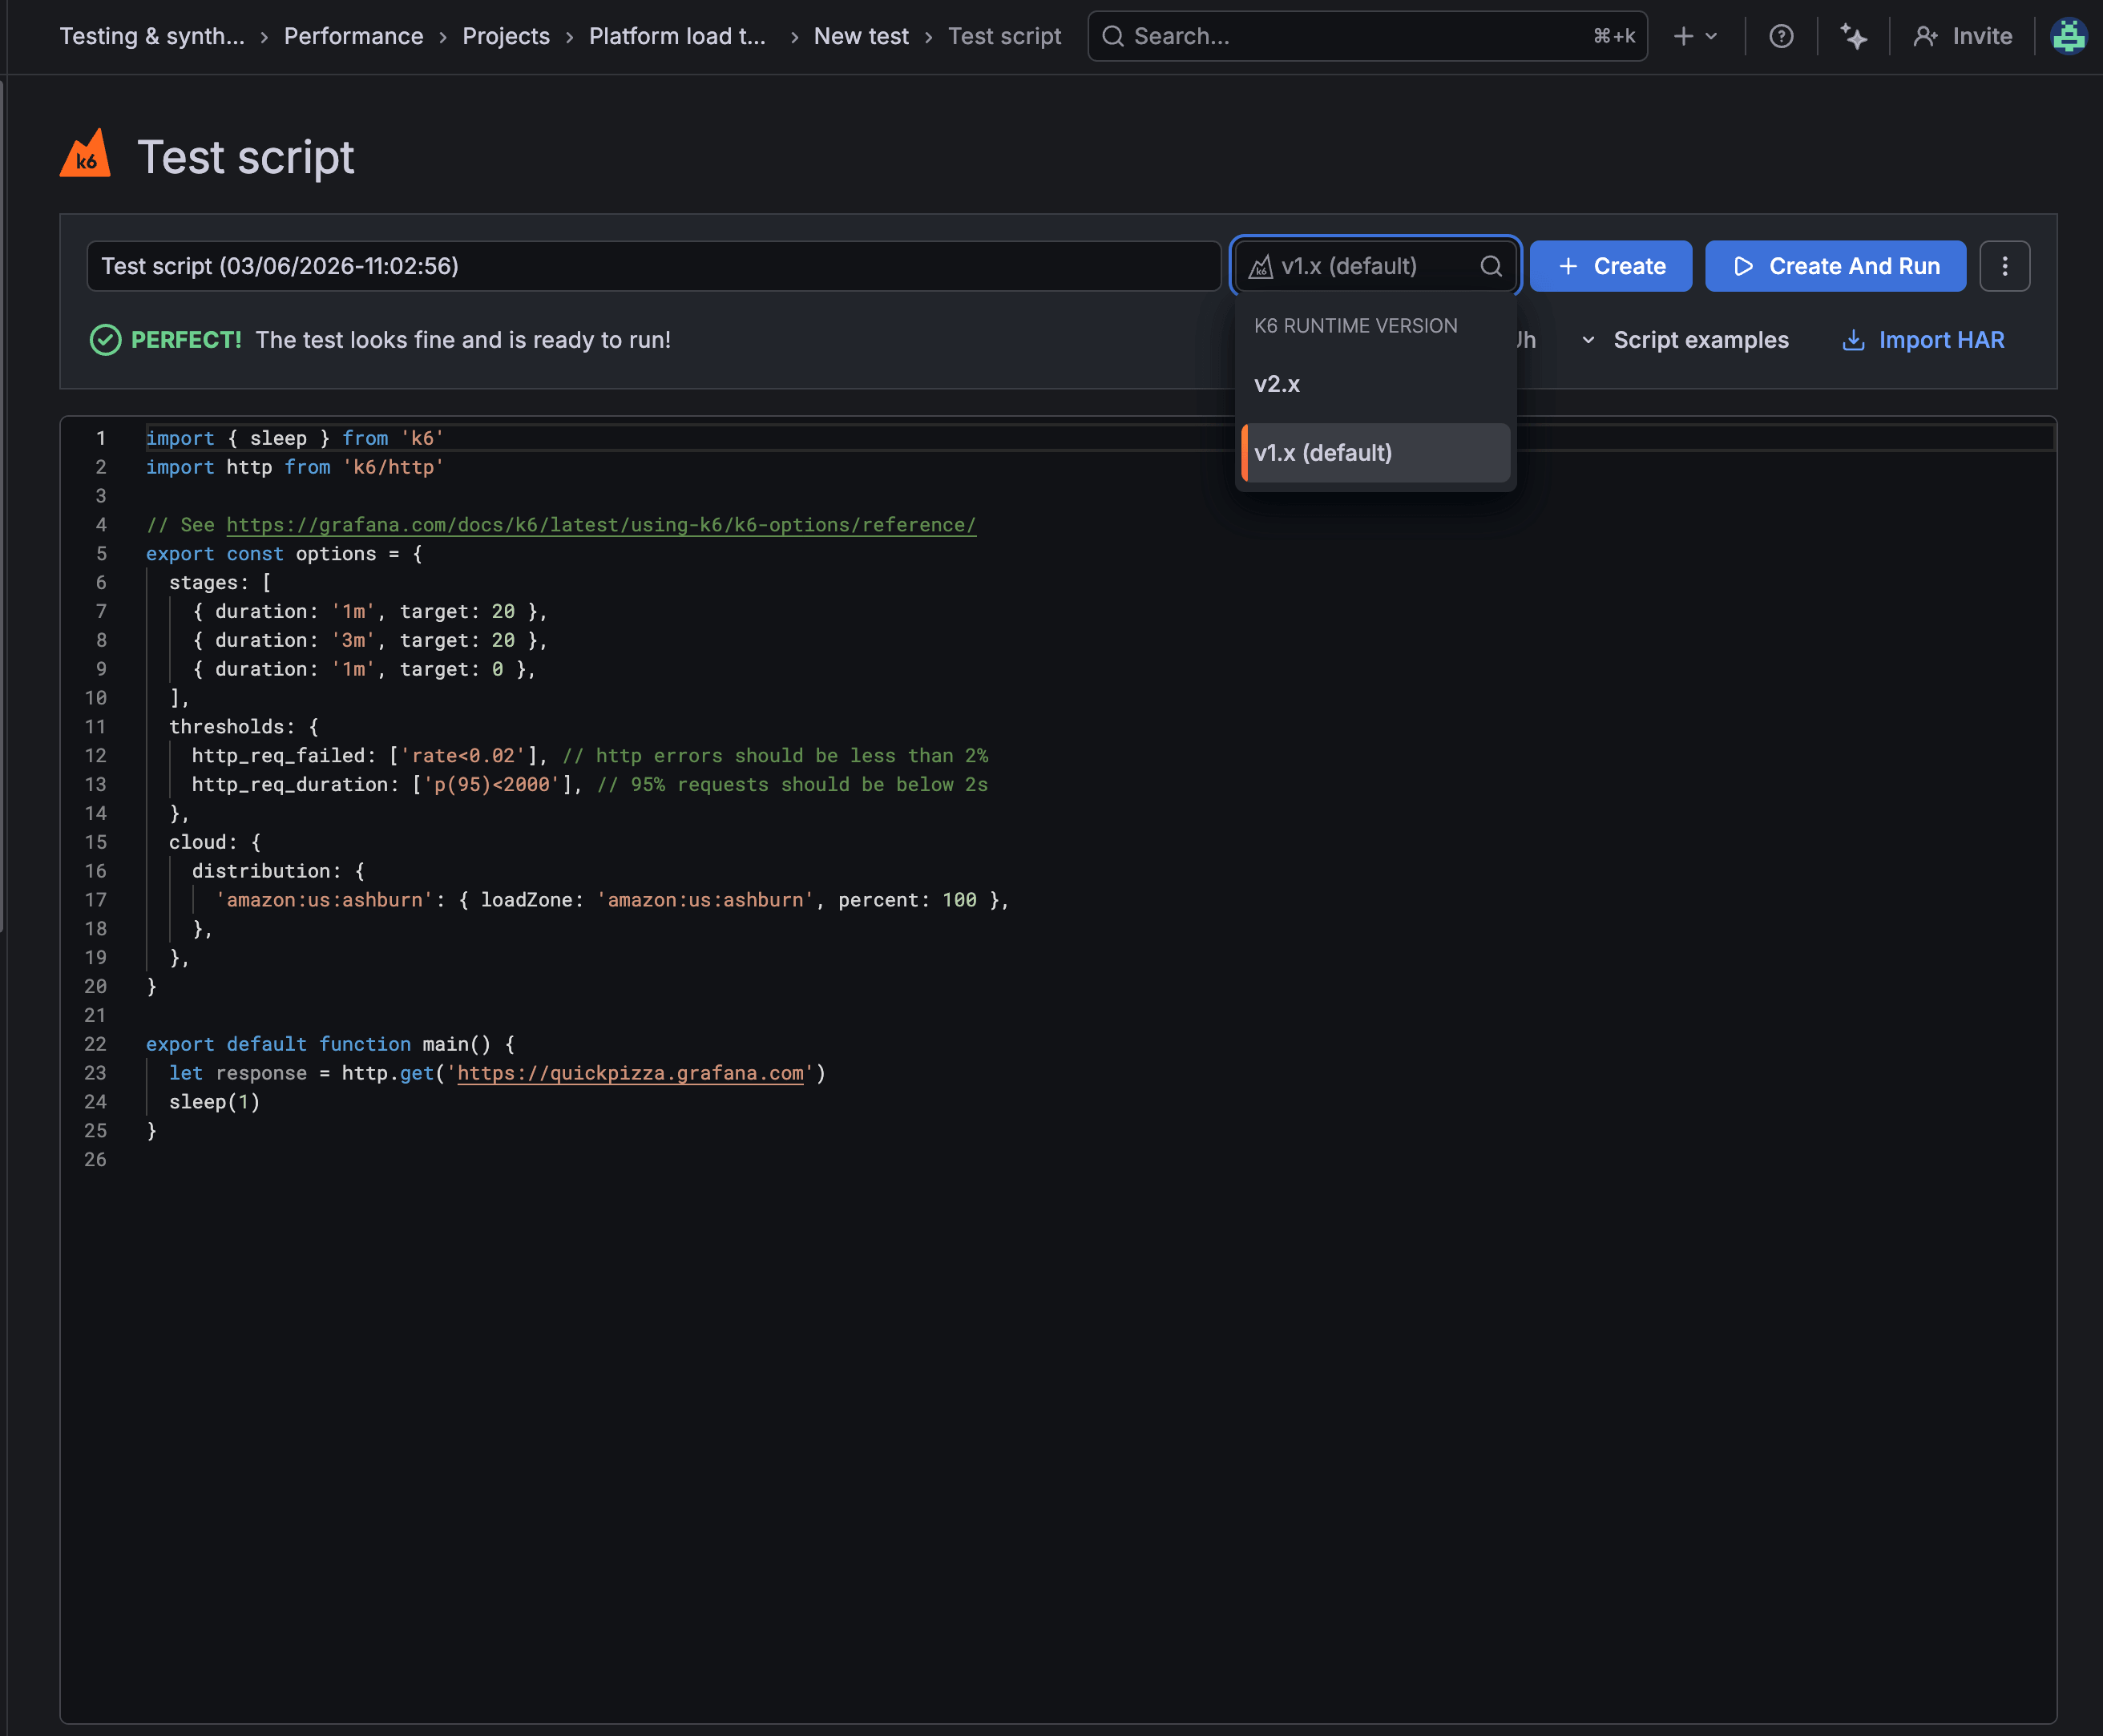The image size is (2103, 1736).
Task: Click the Import HAR link
Action: tap(1923, 340)
